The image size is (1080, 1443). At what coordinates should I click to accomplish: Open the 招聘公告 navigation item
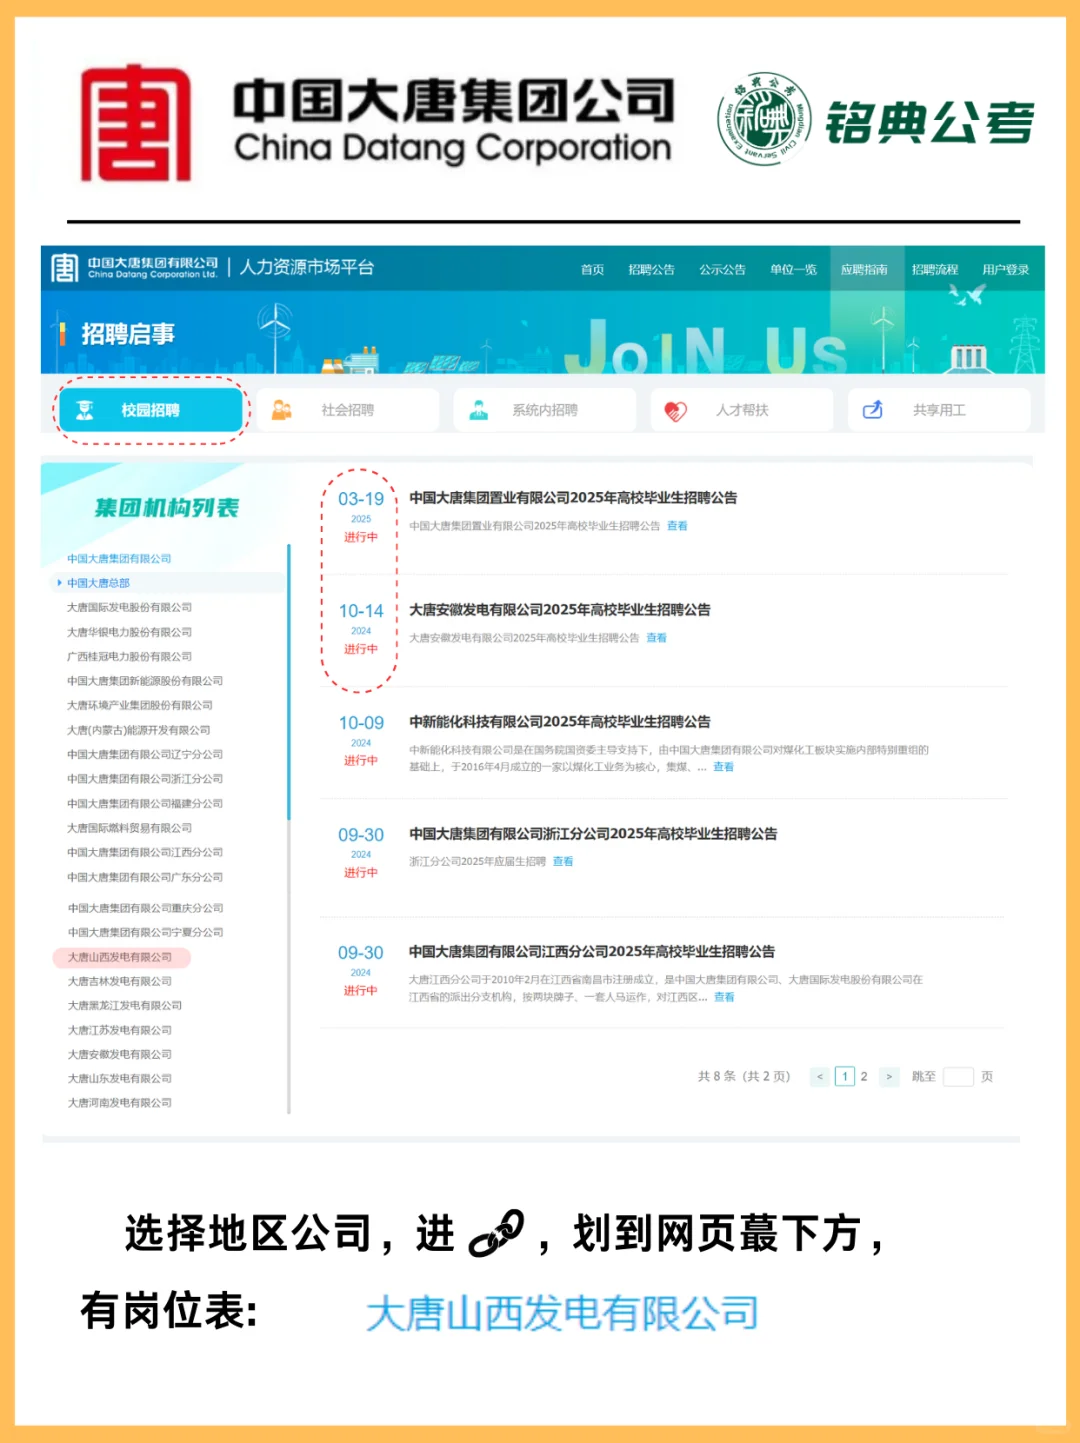tap(652, 270)
